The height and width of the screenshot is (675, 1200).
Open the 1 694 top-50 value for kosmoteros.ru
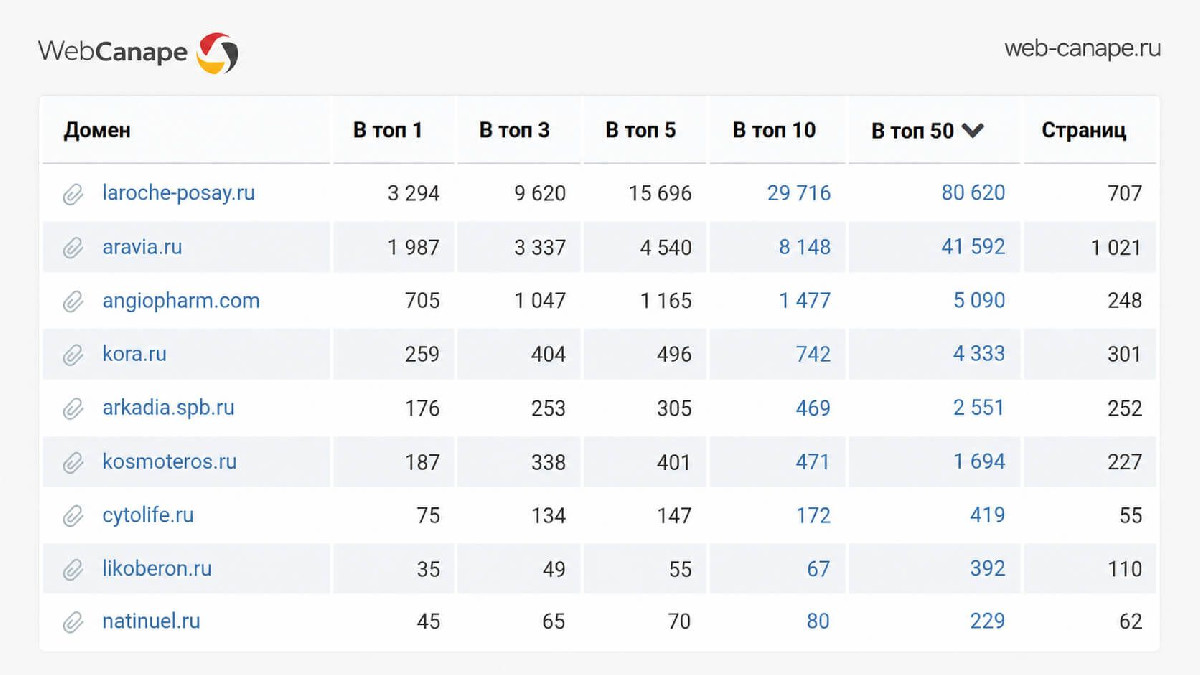[979, 461]
